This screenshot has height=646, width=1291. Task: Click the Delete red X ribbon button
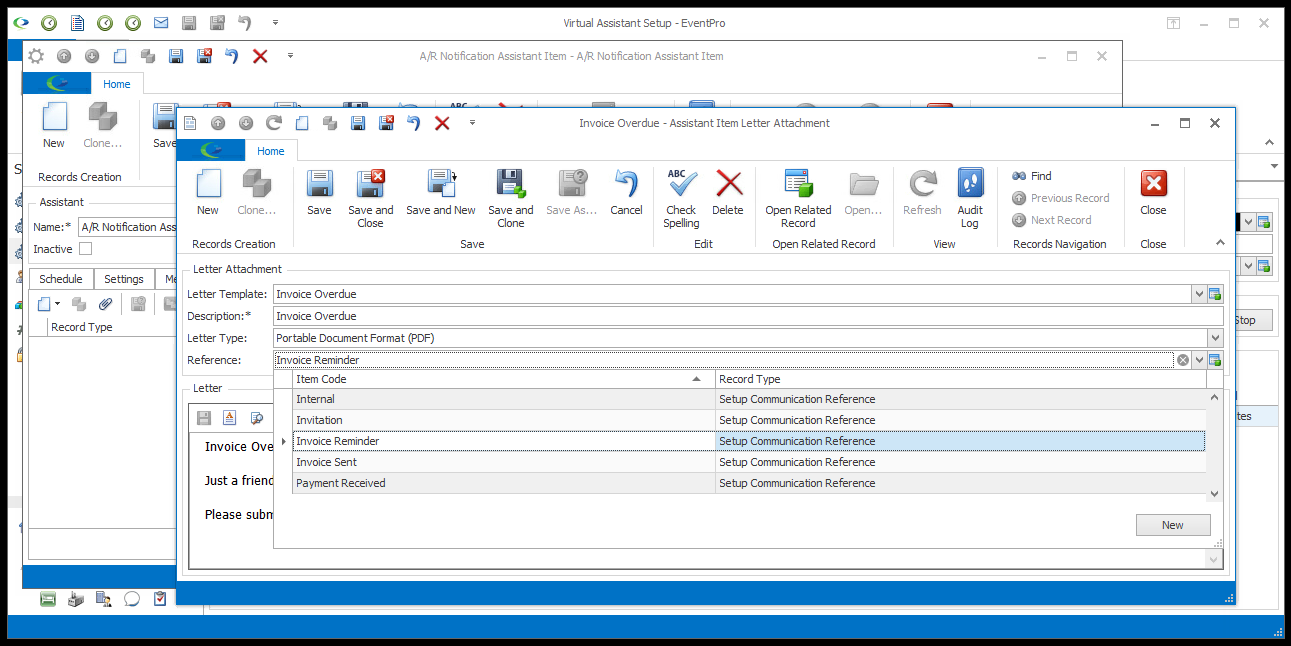(x=728, y=192)
